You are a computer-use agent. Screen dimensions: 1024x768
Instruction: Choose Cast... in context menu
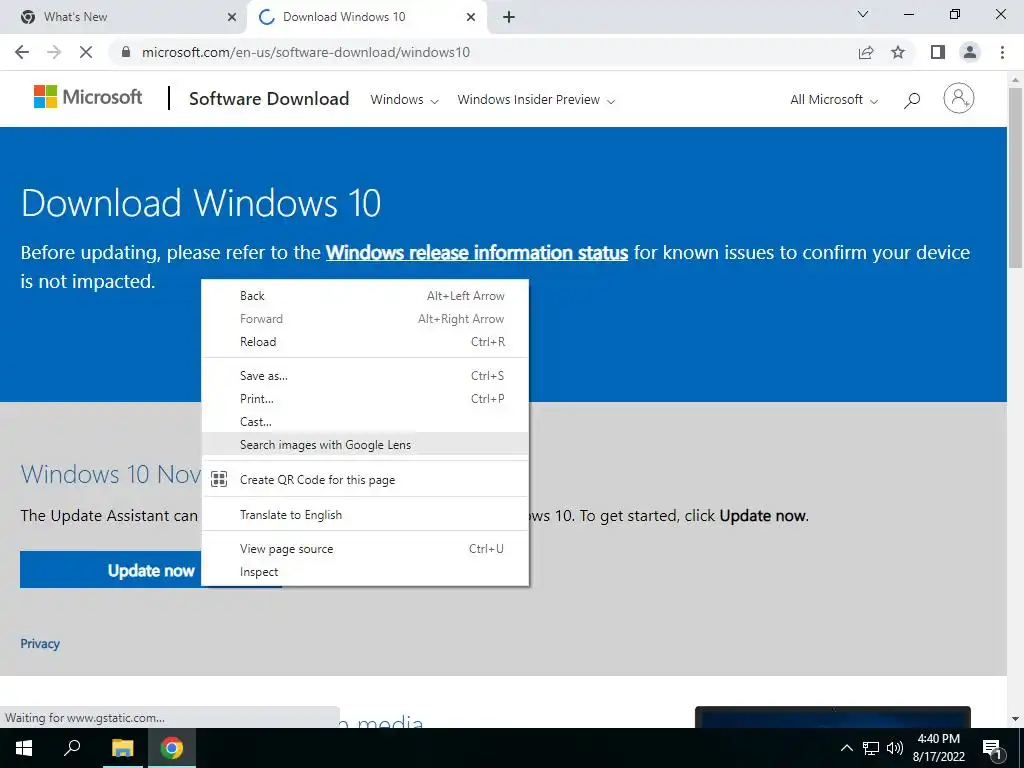pos(365,421)
